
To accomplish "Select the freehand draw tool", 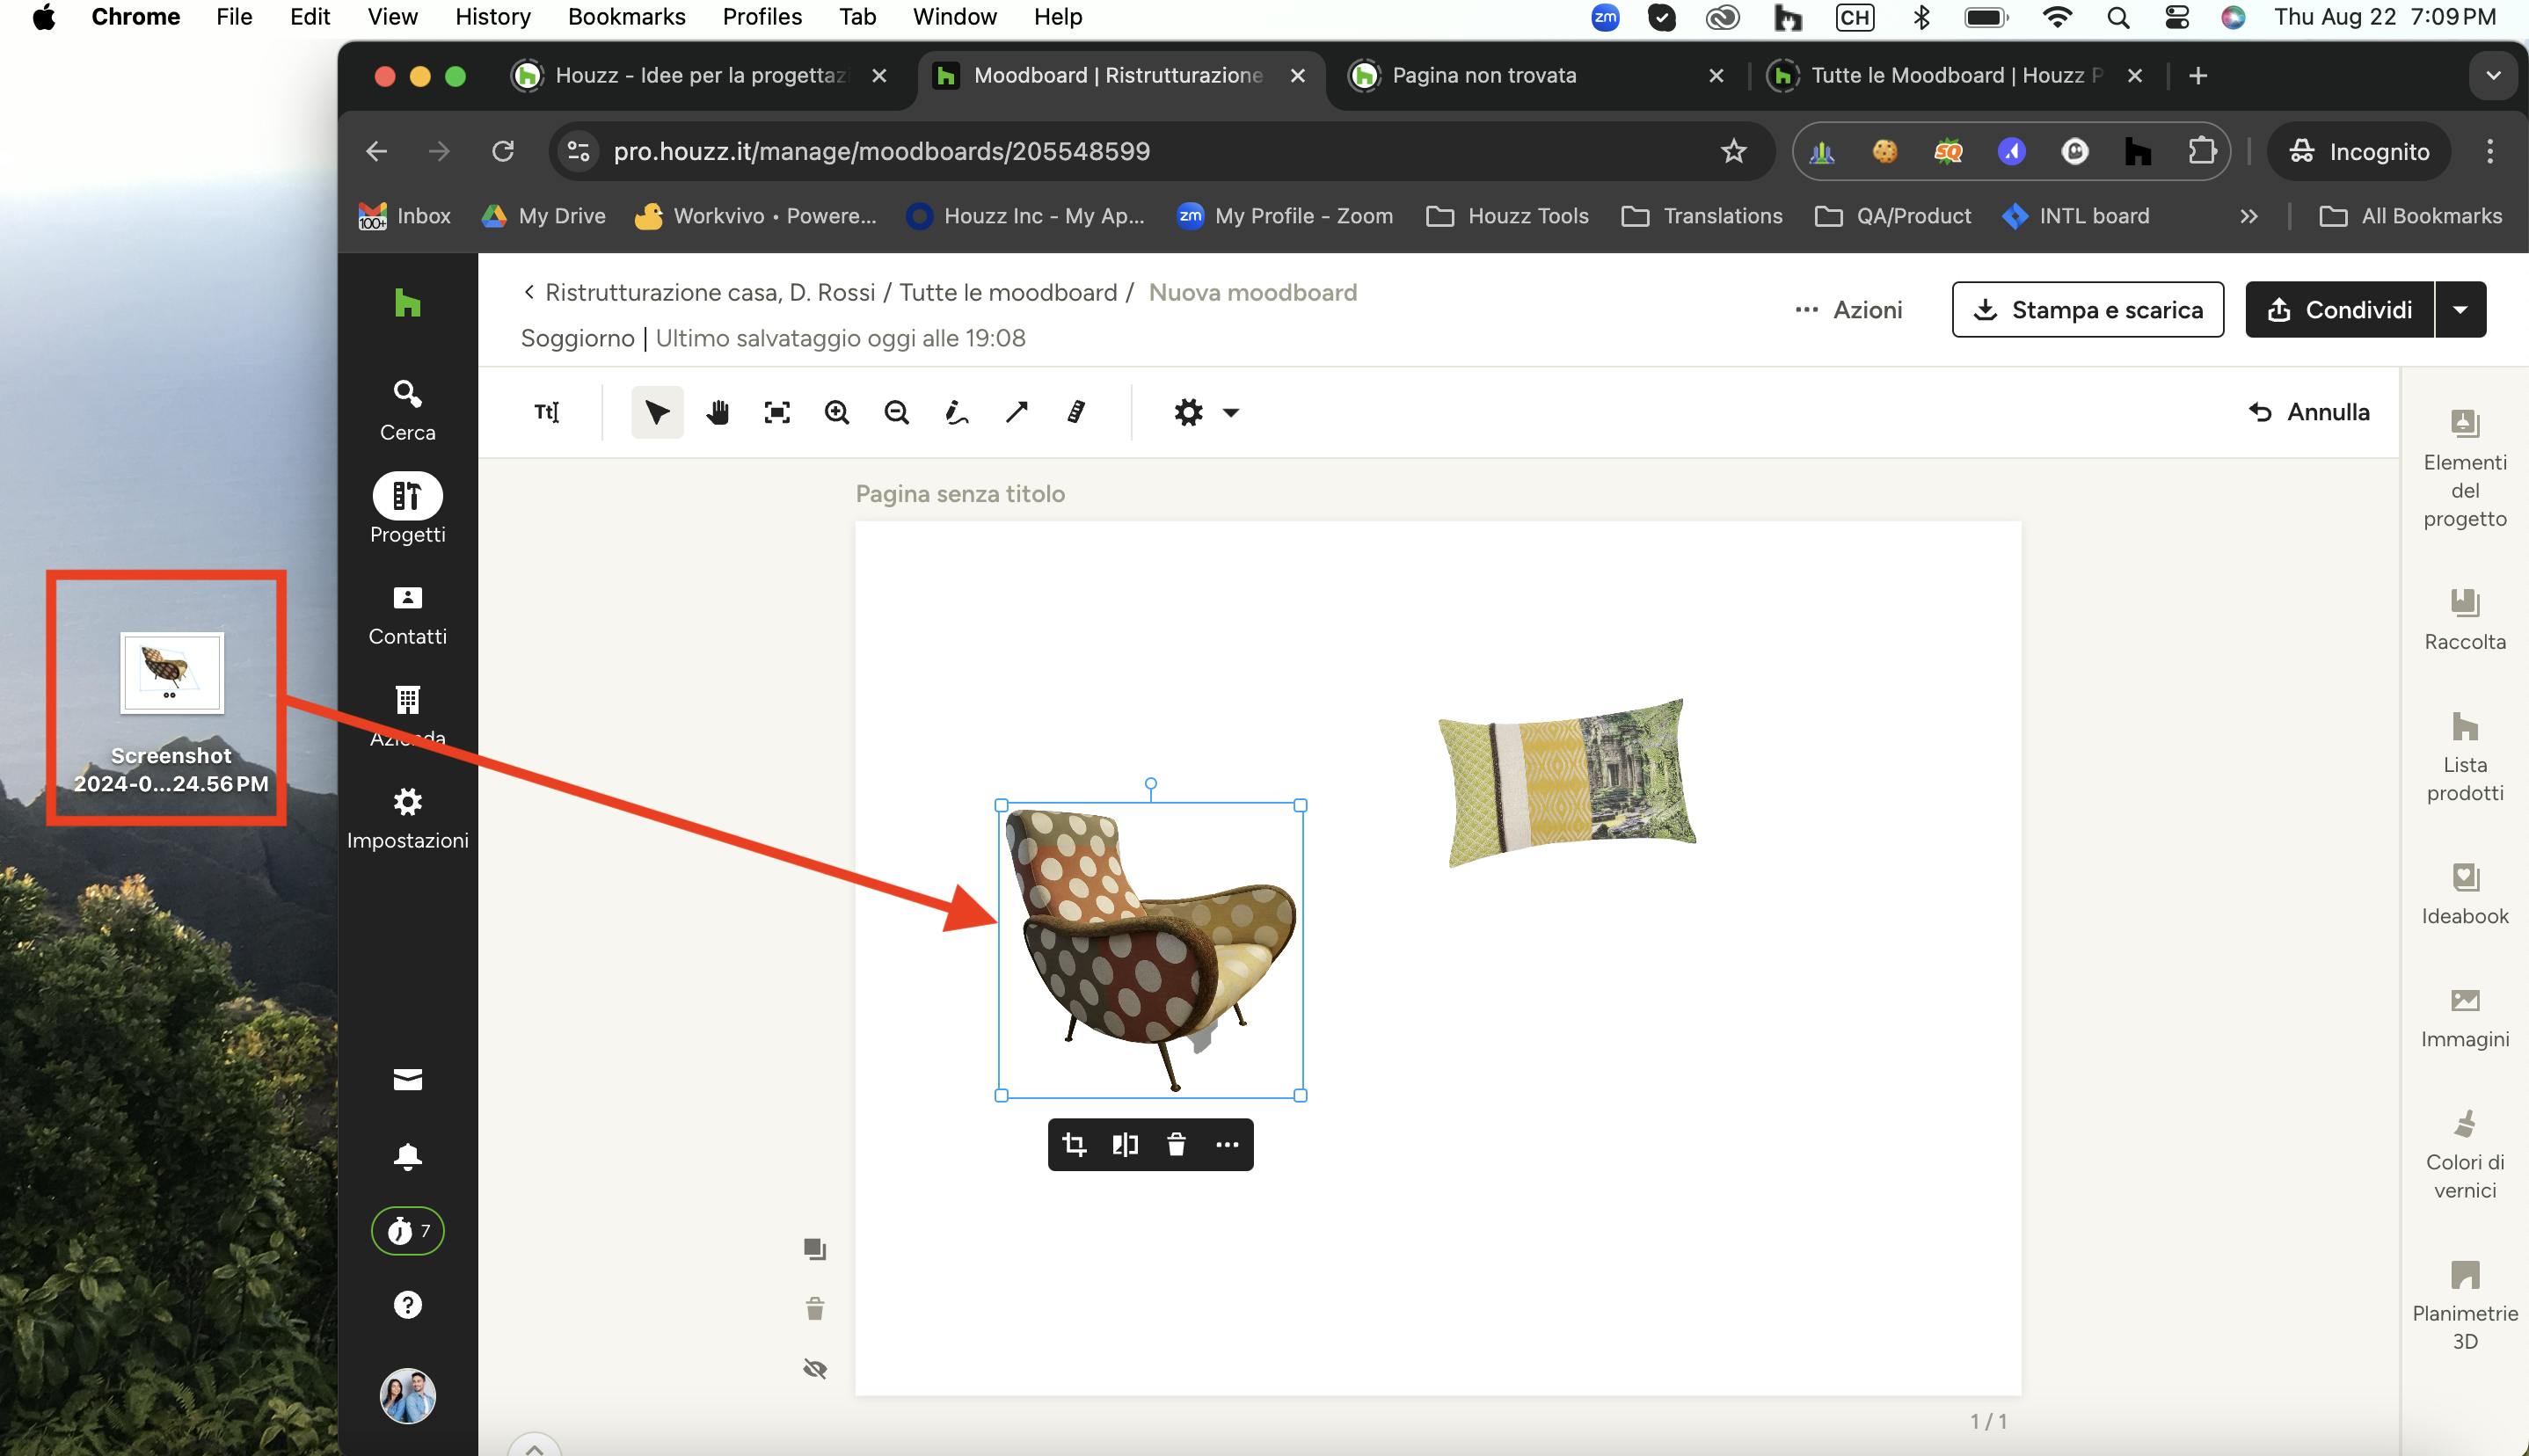I will pos(957,412).
